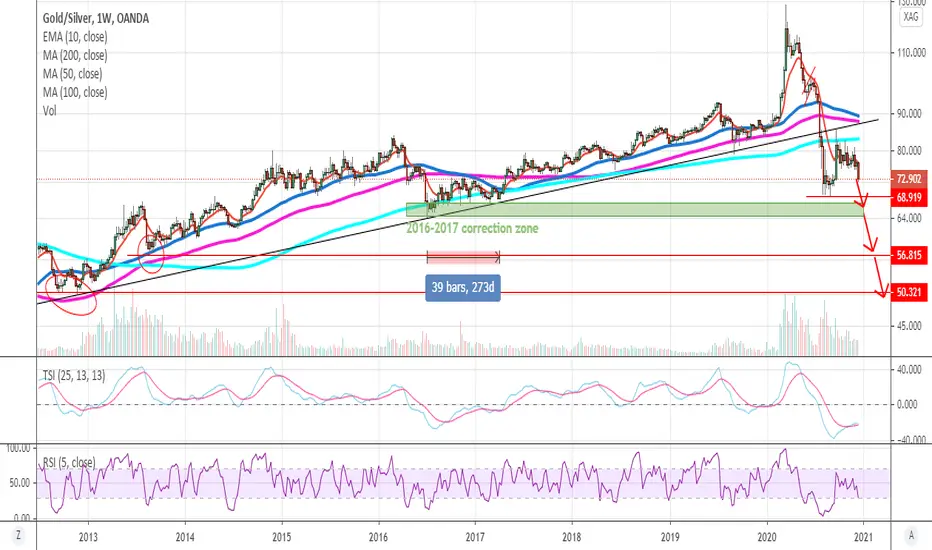Click the 2018 label on time axis
932x550 pixels.
coord(572,538)
